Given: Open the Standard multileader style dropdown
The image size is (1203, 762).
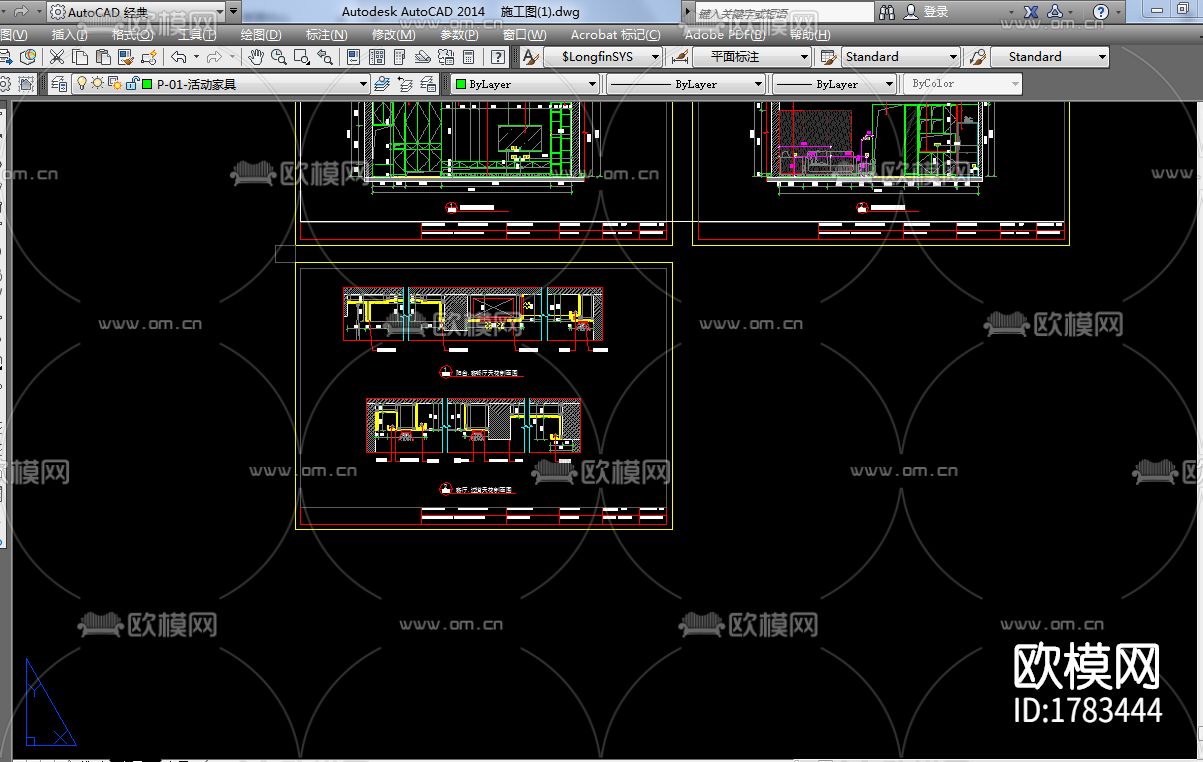Looking at the screenshot, I should tap(1050, 57).
